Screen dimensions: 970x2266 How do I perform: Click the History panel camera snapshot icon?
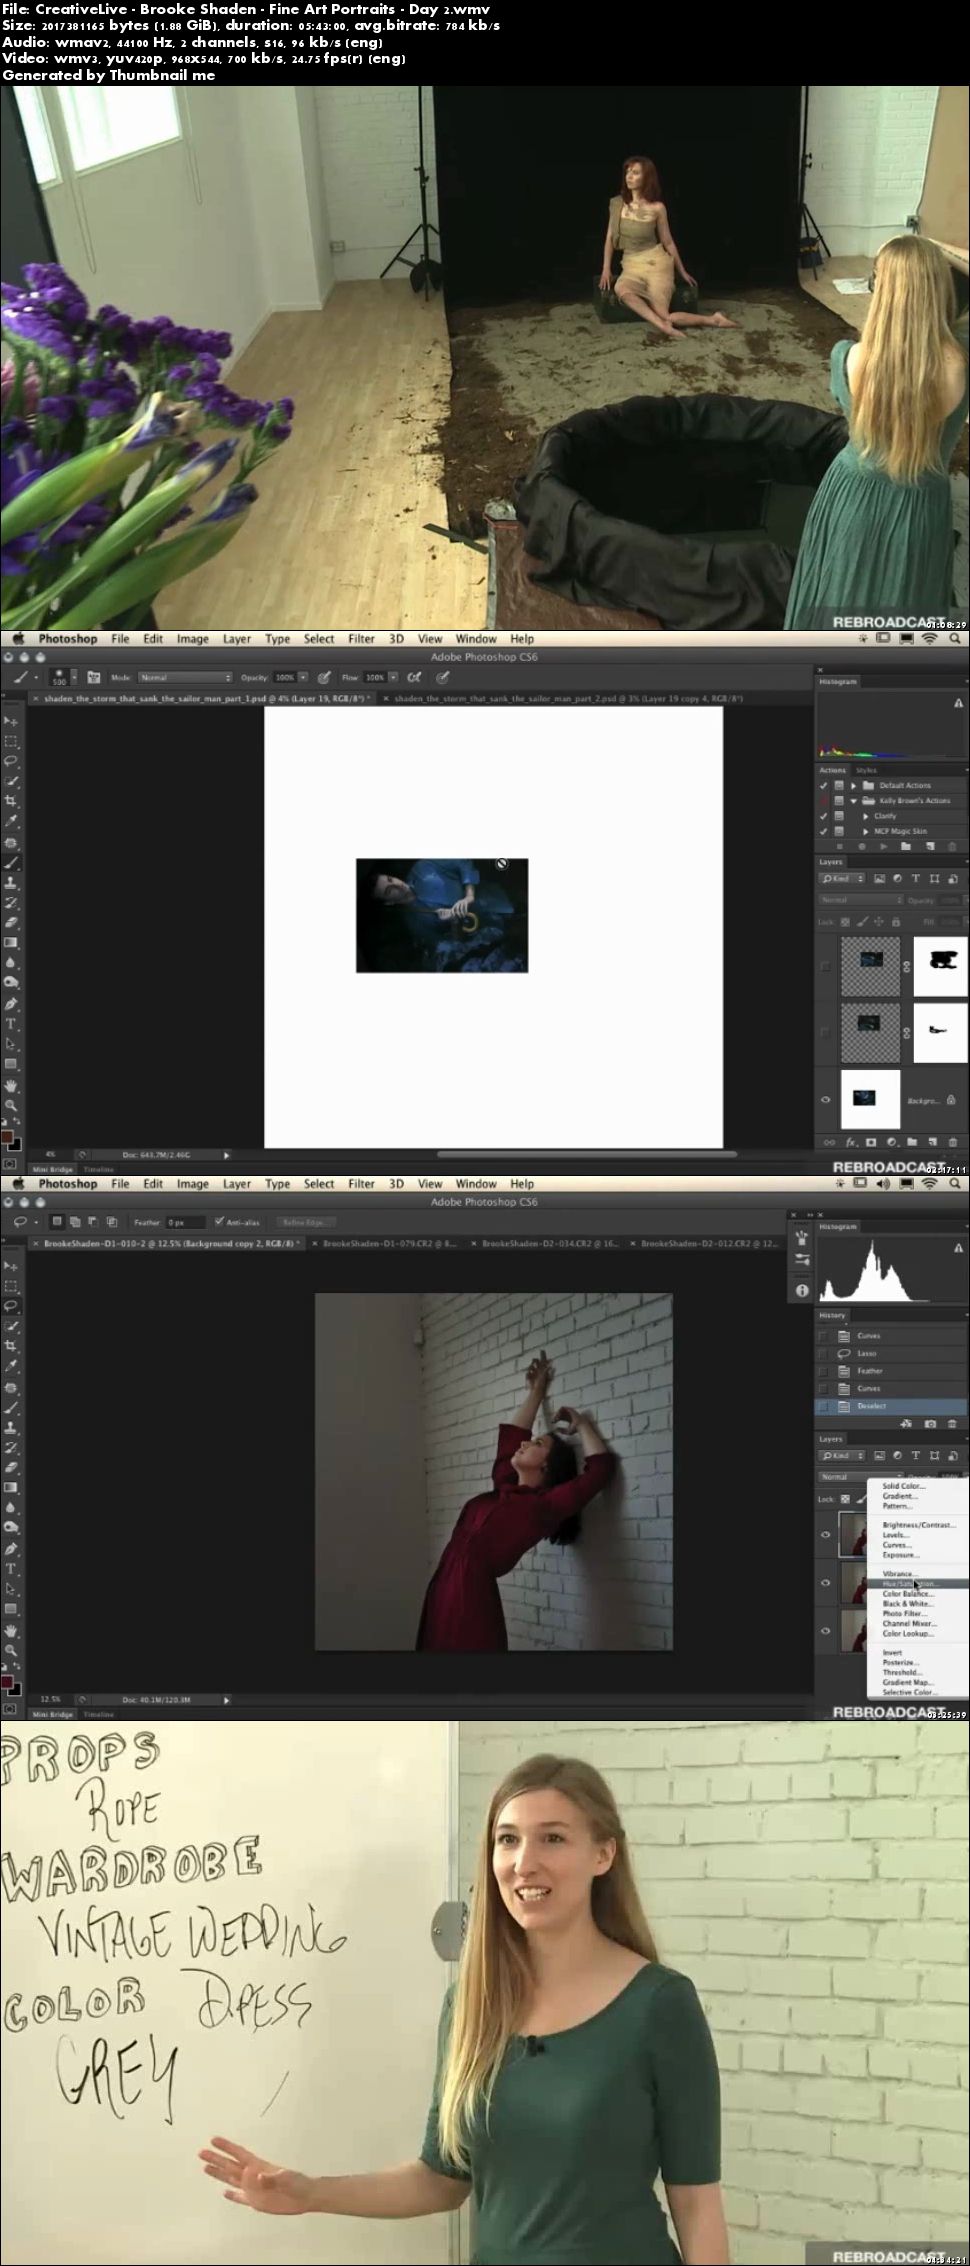tap(930, 1423)
